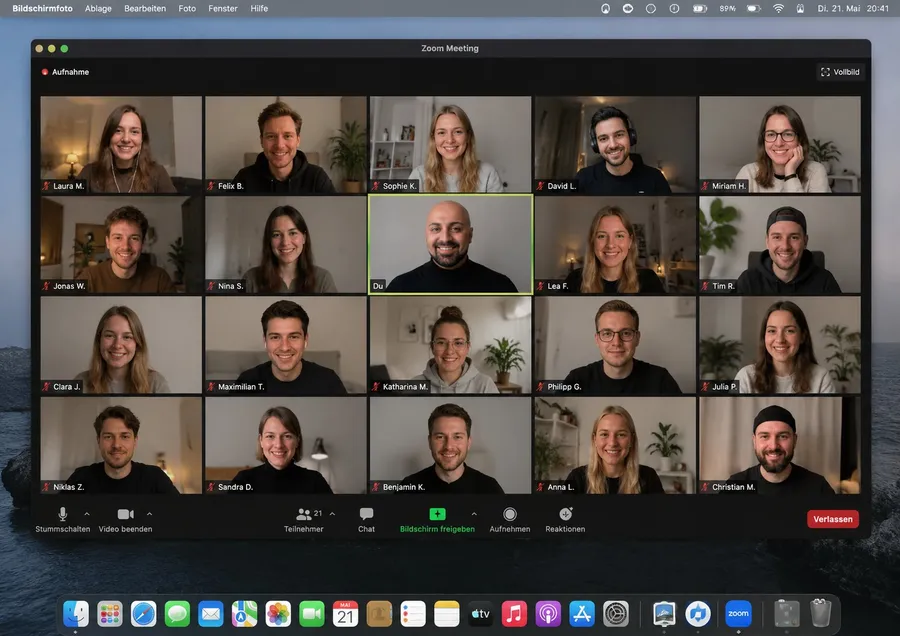Click the Wi-Fi icon in menu bar

tap(778, 9)
